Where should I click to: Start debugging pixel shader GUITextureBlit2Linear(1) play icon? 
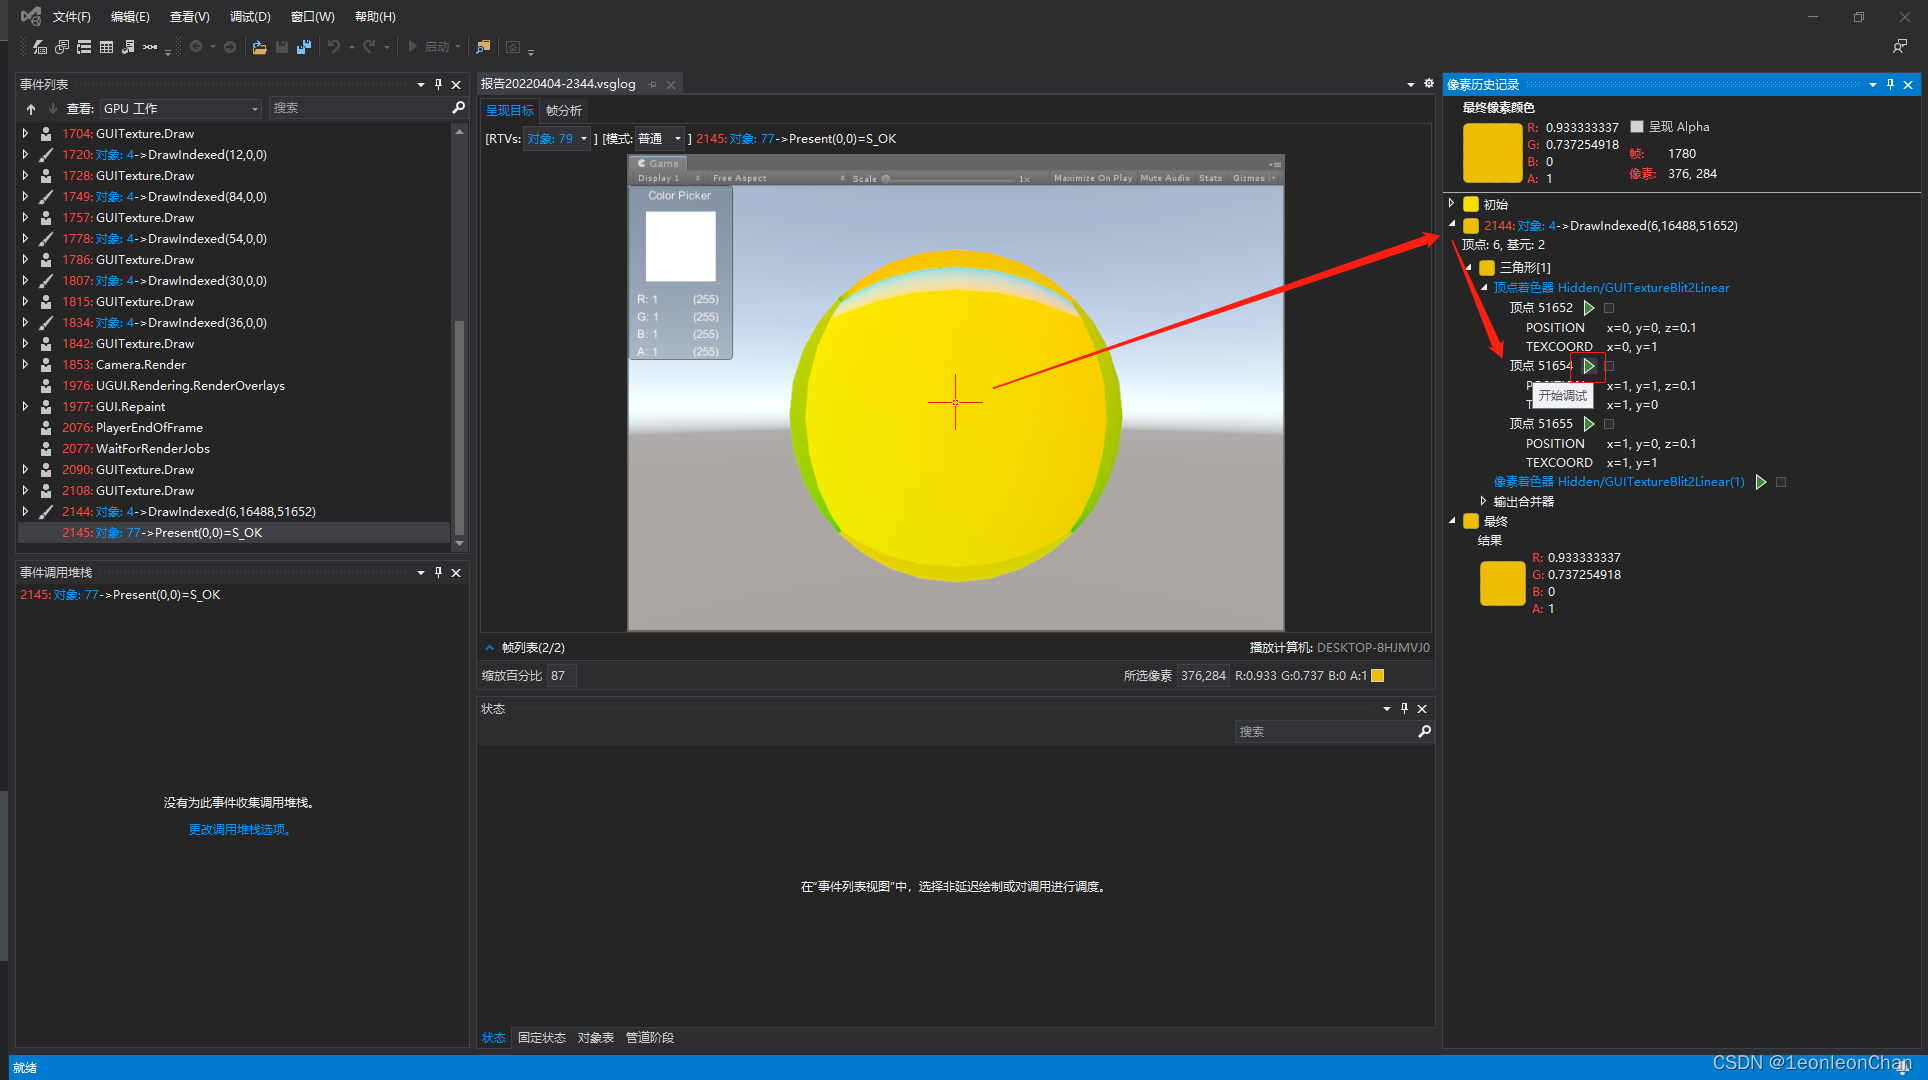(x=1761, y=482)
